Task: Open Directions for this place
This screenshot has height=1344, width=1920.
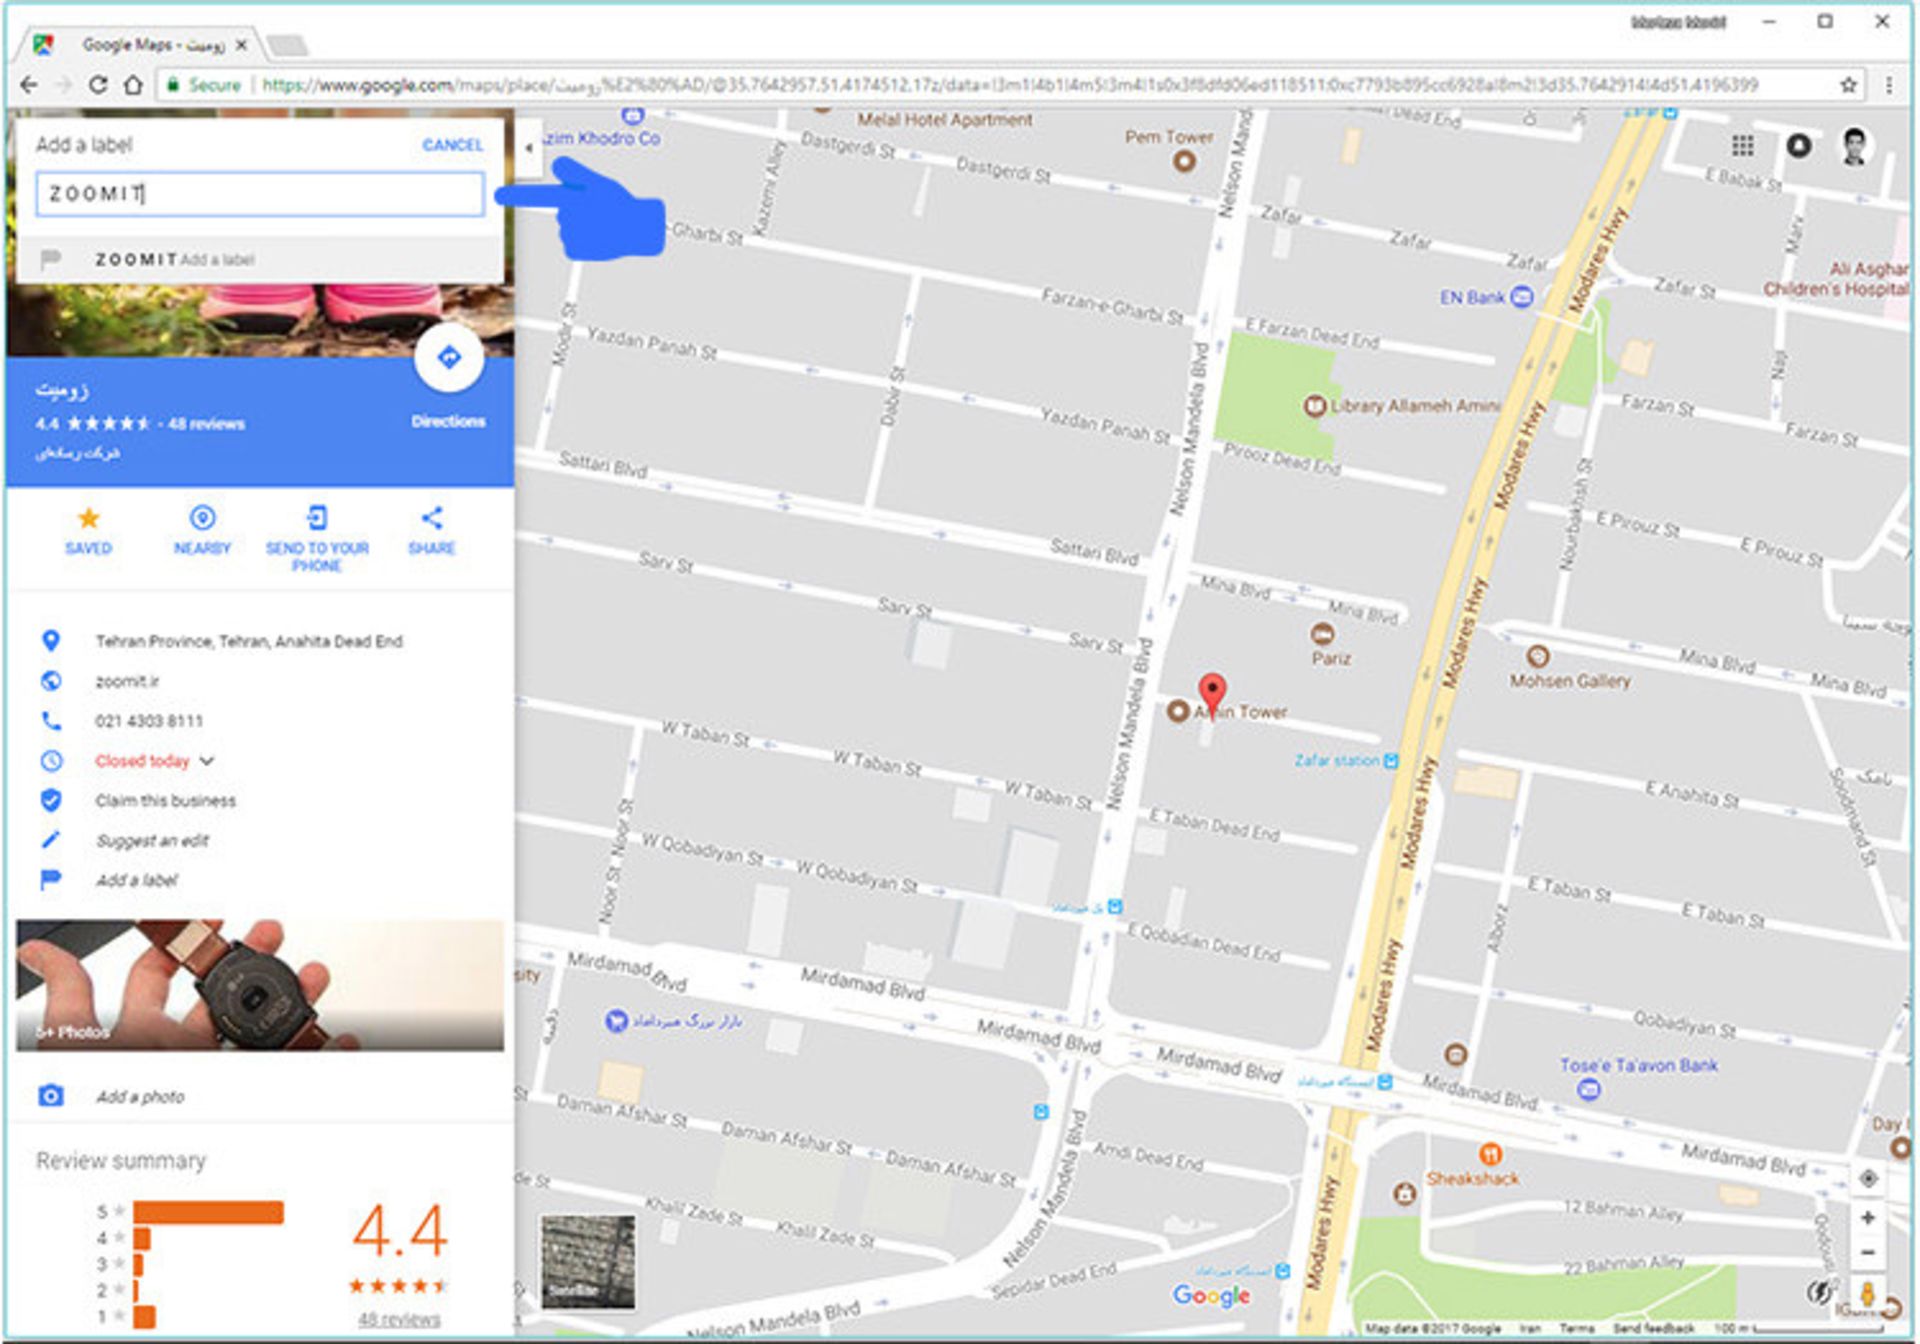Action: pos(449,358)
